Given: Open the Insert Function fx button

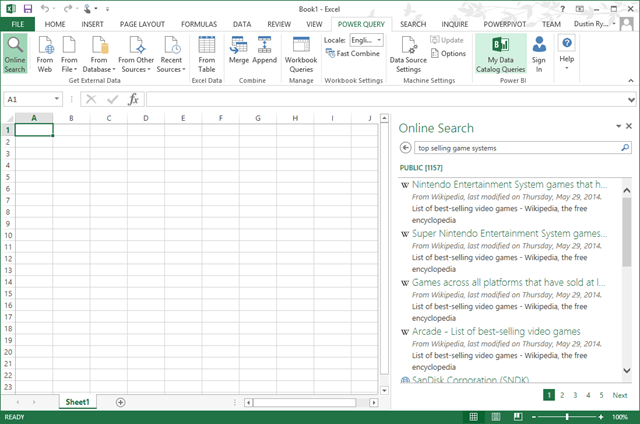Looking at the screenshot, I should click(133, 99).
